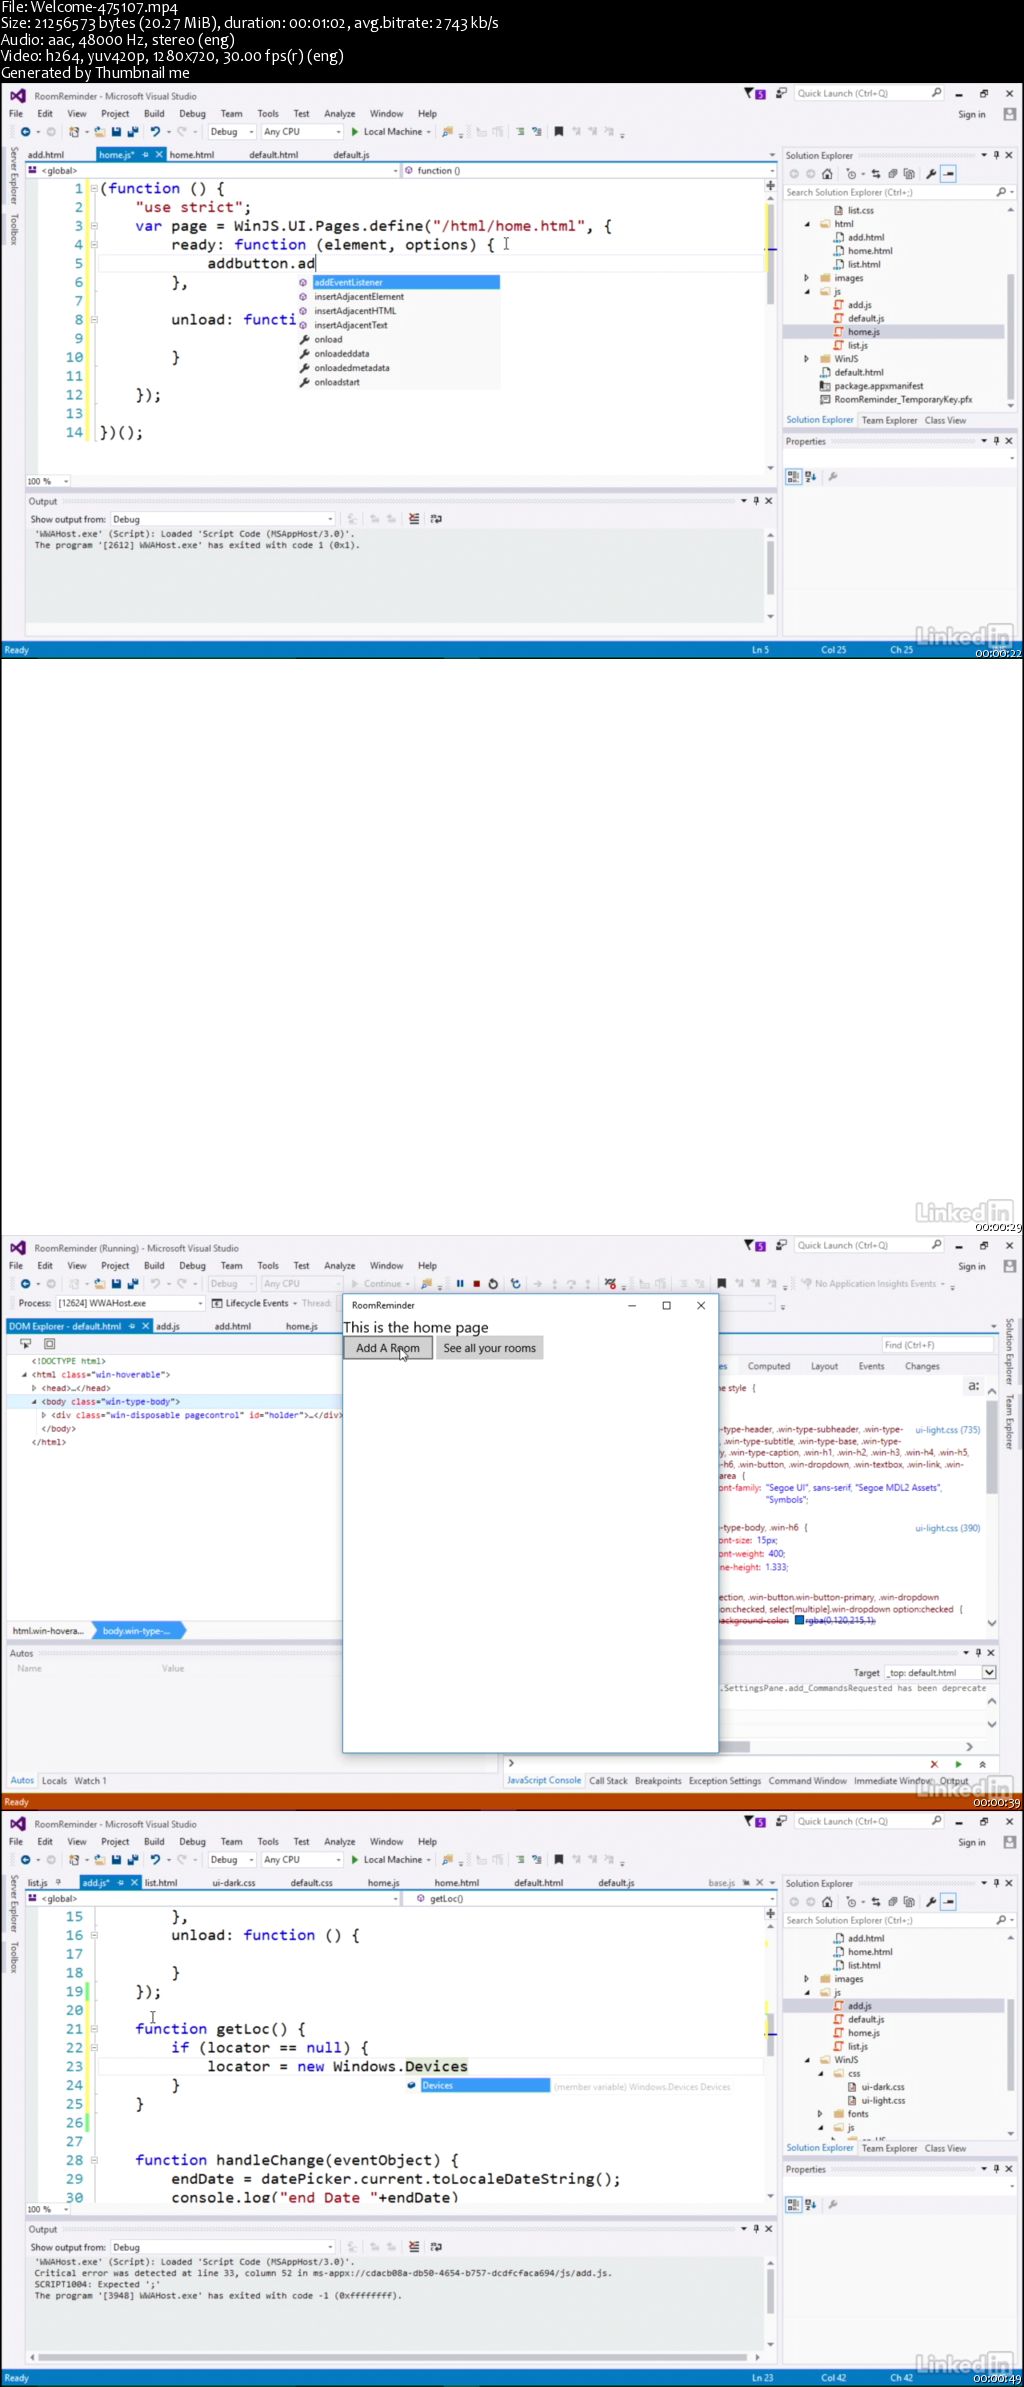The height and width of the screenshot is (2387, 1024).
Task: Click the status bar text Ln 5
Action: coord(761,650)
